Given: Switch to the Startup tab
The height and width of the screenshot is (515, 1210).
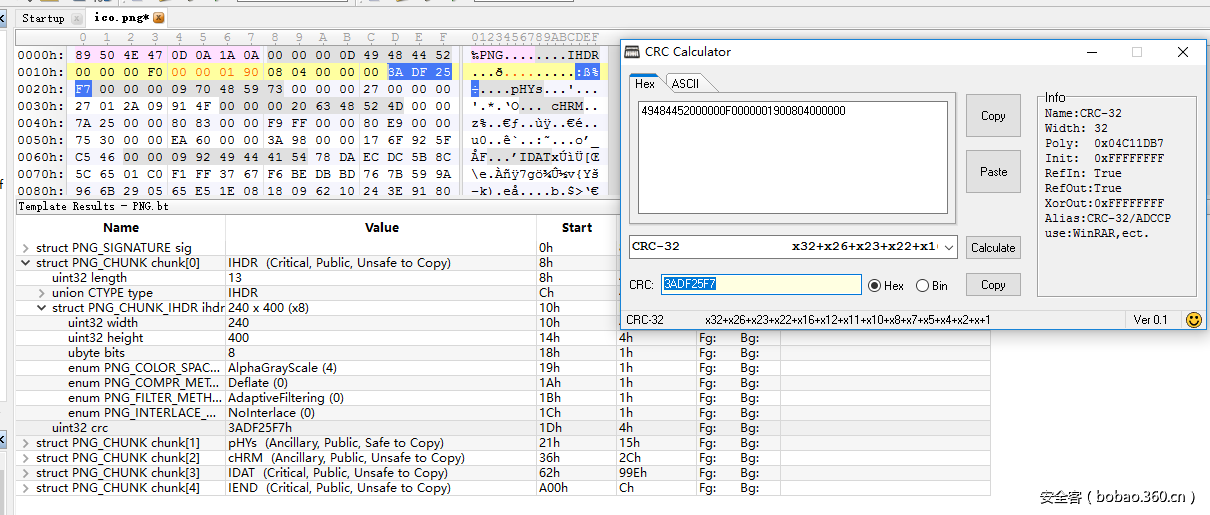Looking at the screenshot, I should pos(43,18).
